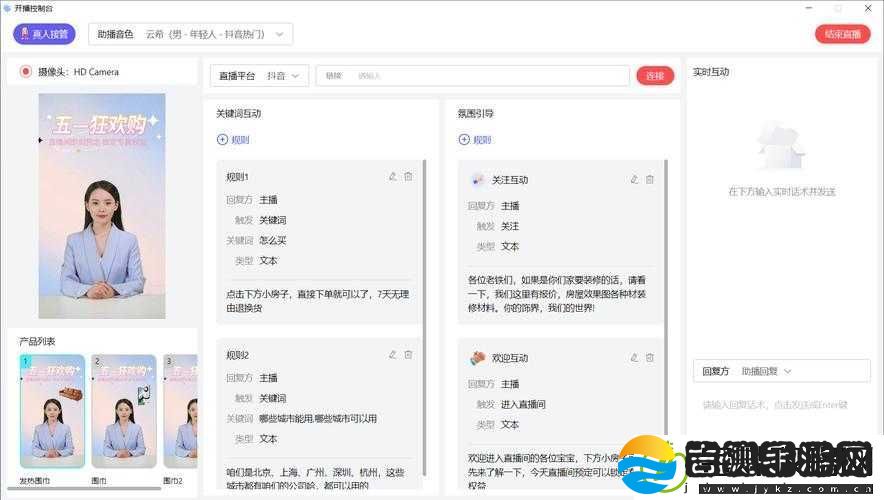Screen dimensions: 884x500
Task: Click the red 结束直播 button
Action: pyautogui.click(x=842, y=34)
